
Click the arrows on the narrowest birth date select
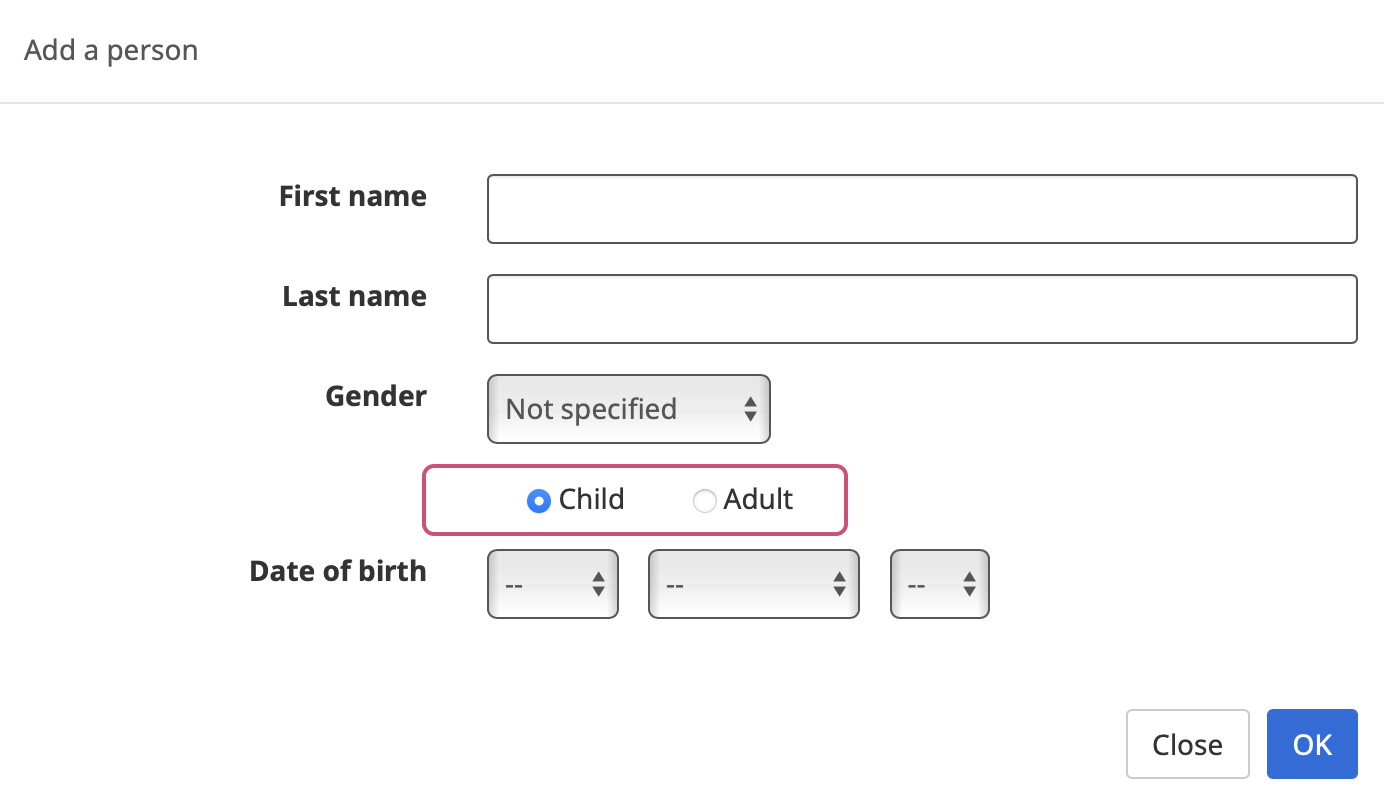(x=968, y=584)
